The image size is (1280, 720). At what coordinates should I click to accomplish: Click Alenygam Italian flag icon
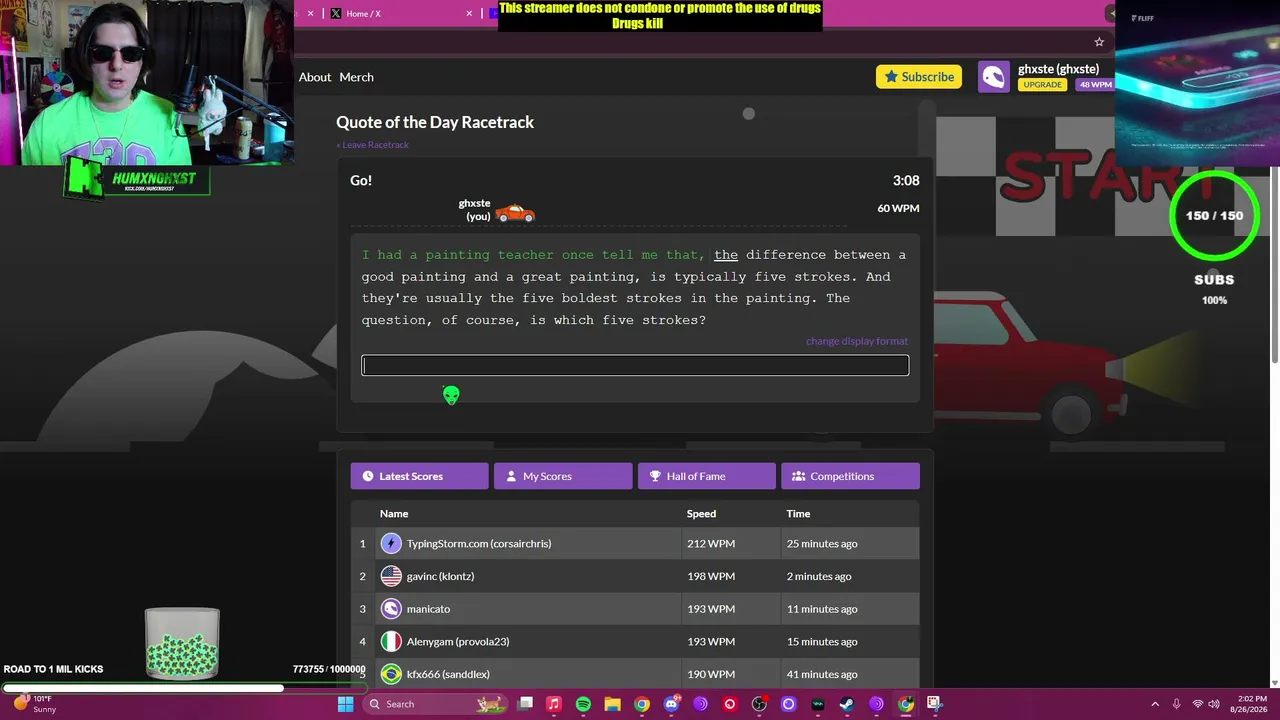pyautogui.click(x=391, y=641)
